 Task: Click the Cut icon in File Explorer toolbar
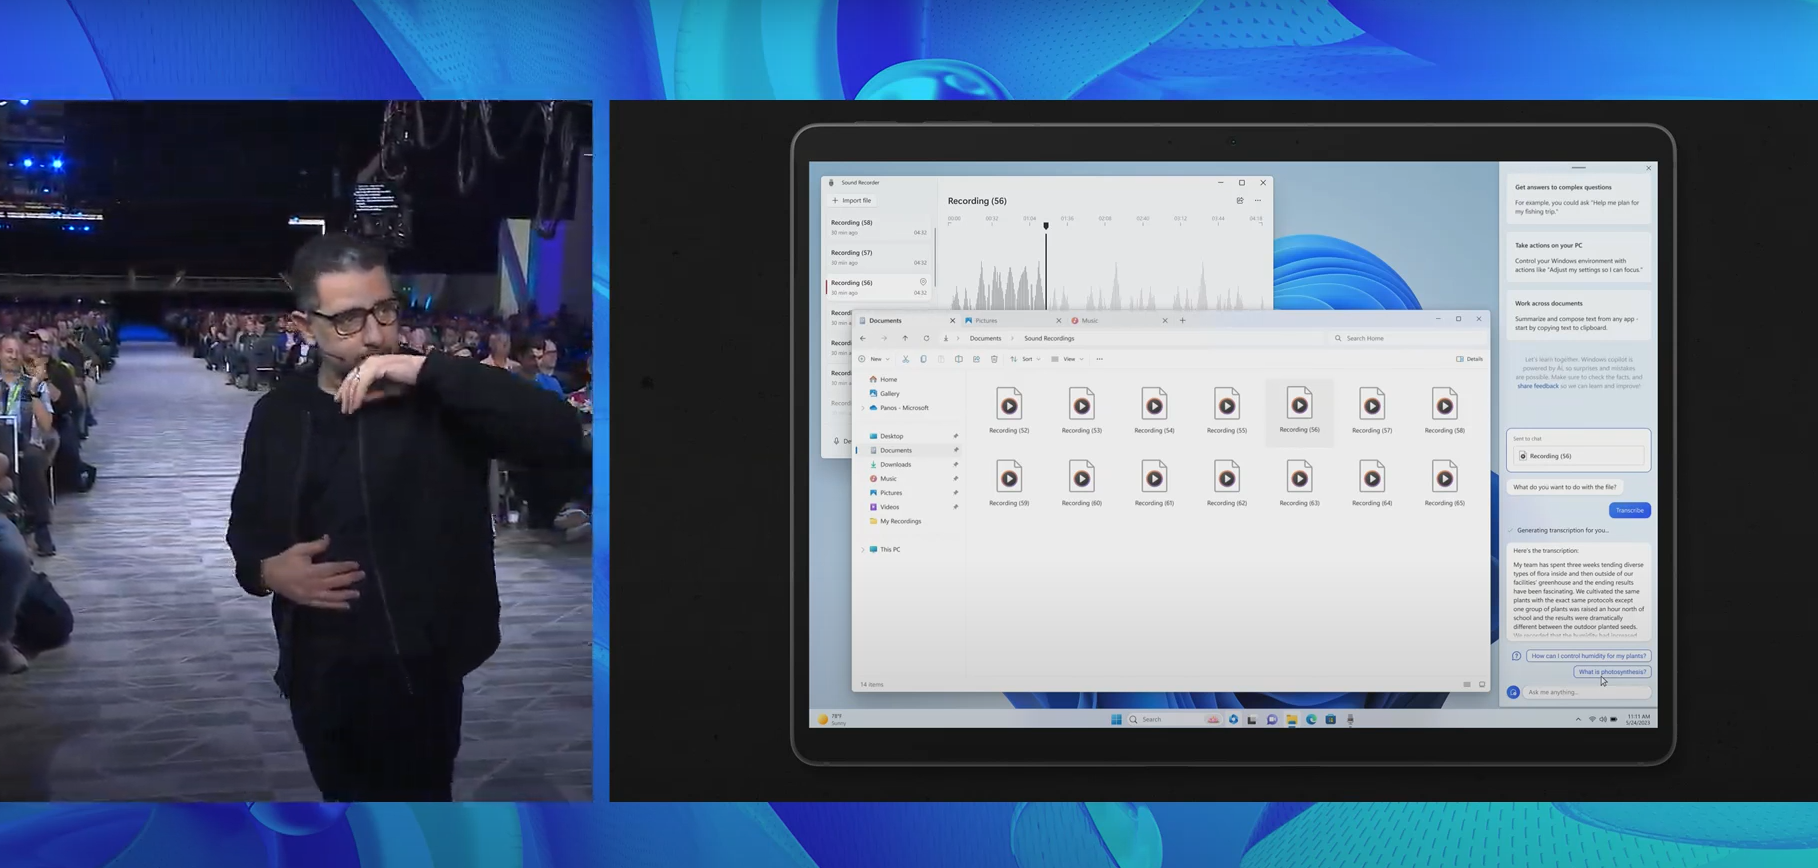(905, 359)
